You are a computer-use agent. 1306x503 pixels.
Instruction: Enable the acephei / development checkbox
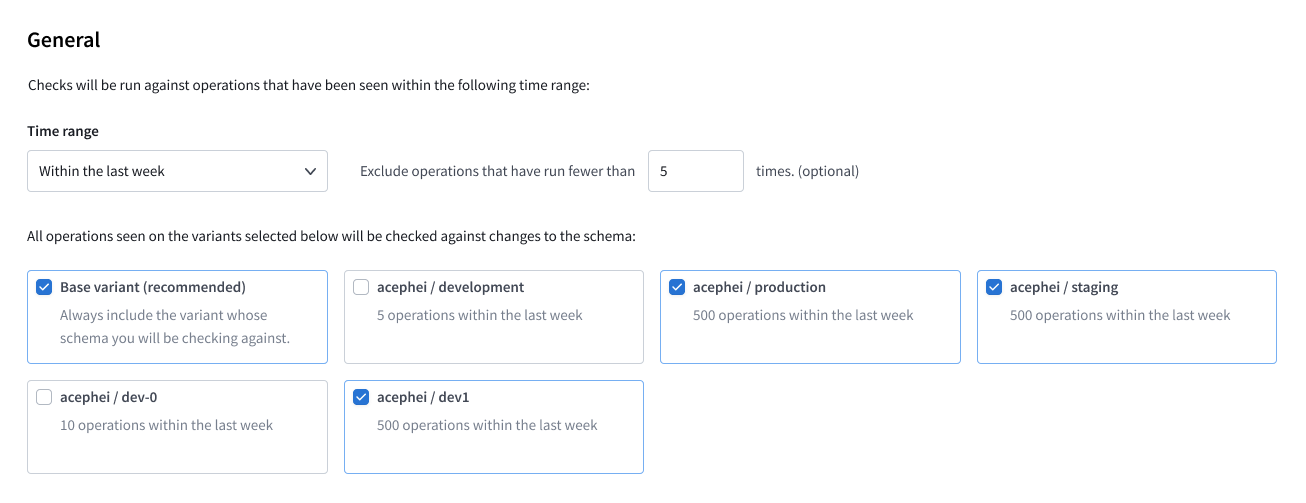[361, 287]
